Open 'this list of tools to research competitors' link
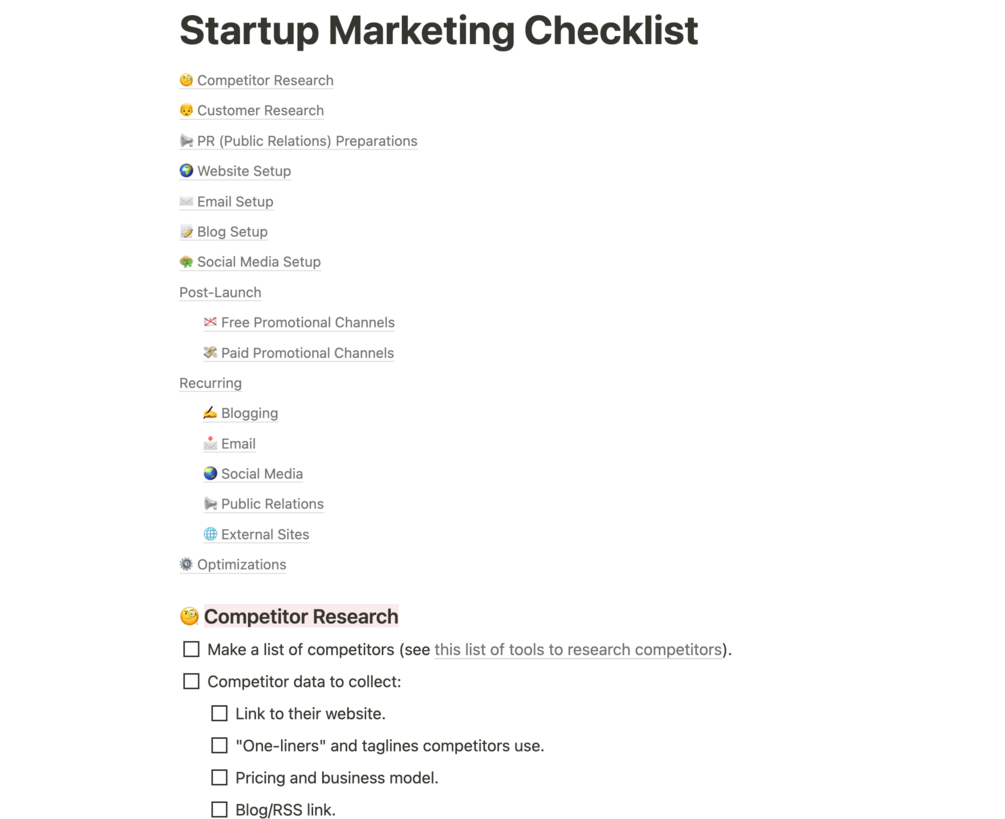Screen dimensions: 1005x819 pyautogui.click(x=577, y=650)
